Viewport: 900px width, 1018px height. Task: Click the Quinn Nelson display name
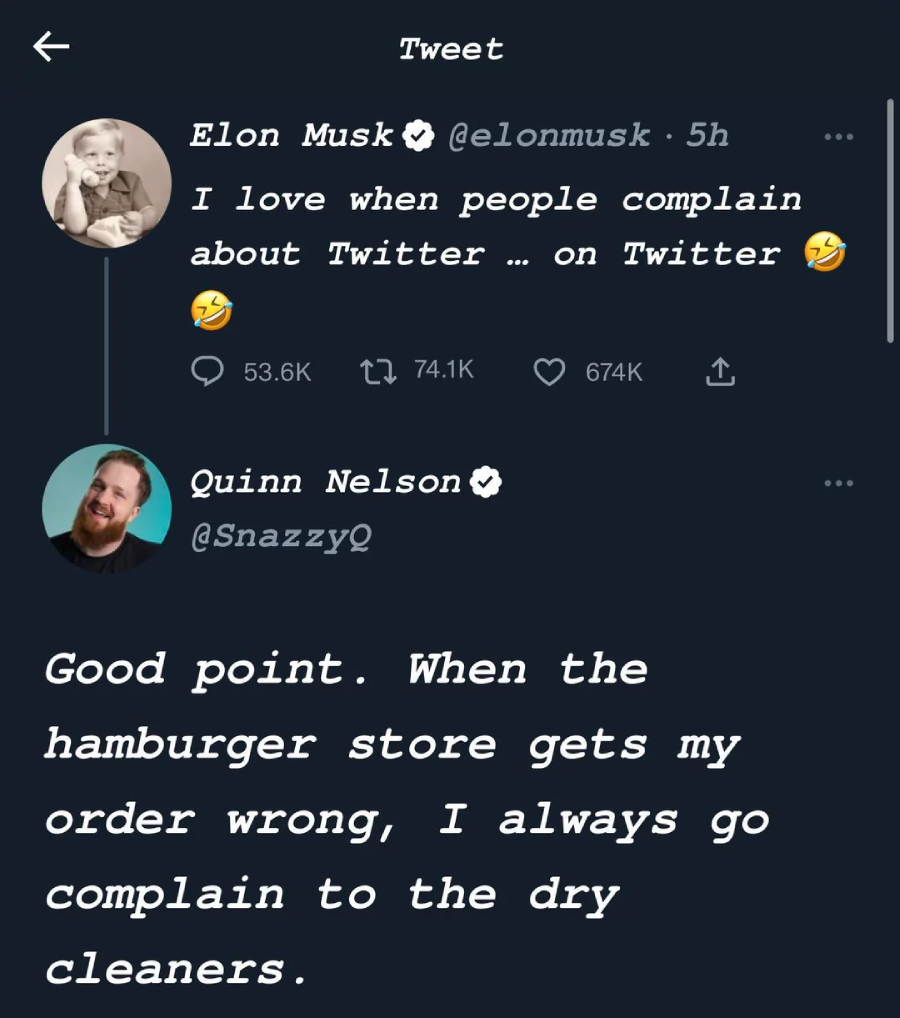(x=325, y=482)
